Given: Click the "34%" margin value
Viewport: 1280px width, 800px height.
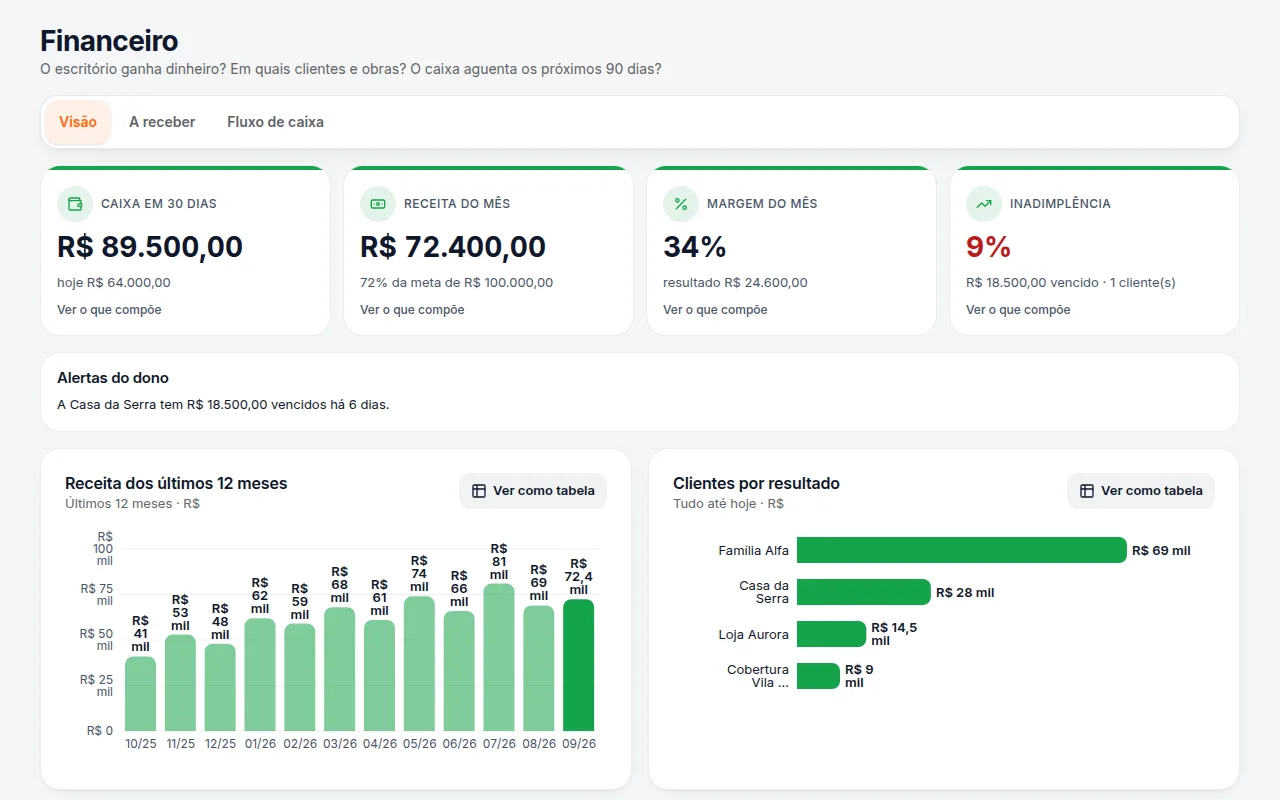Looking at the screenshot, I should [695, 246].
